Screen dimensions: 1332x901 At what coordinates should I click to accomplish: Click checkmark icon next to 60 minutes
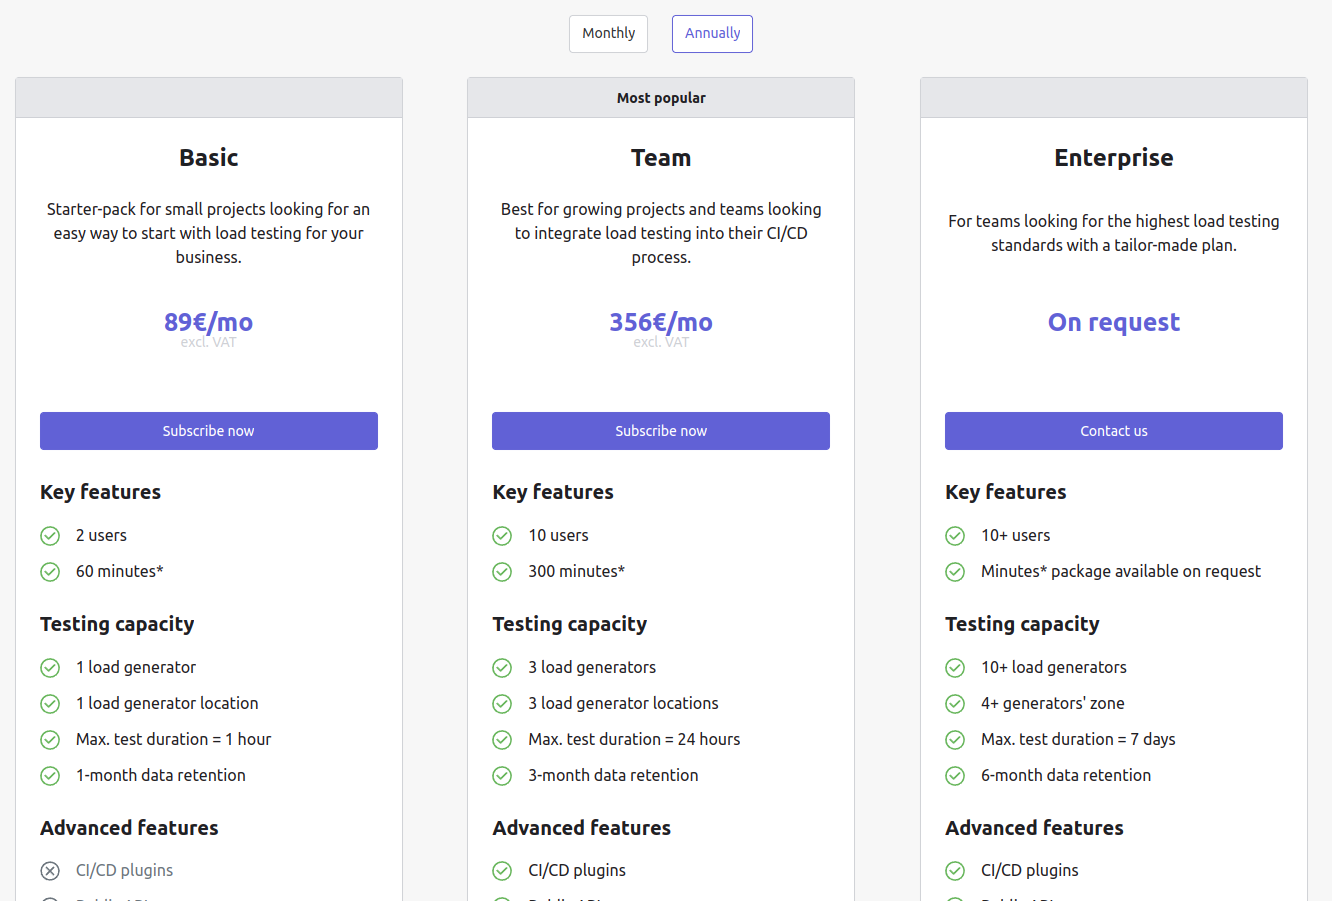pyautogui.click(x=50, y=572)
